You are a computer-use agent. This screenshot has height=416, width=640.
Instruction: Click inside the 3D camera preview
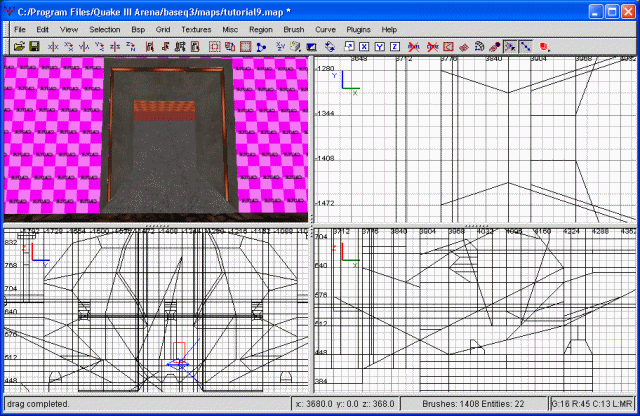156,139
